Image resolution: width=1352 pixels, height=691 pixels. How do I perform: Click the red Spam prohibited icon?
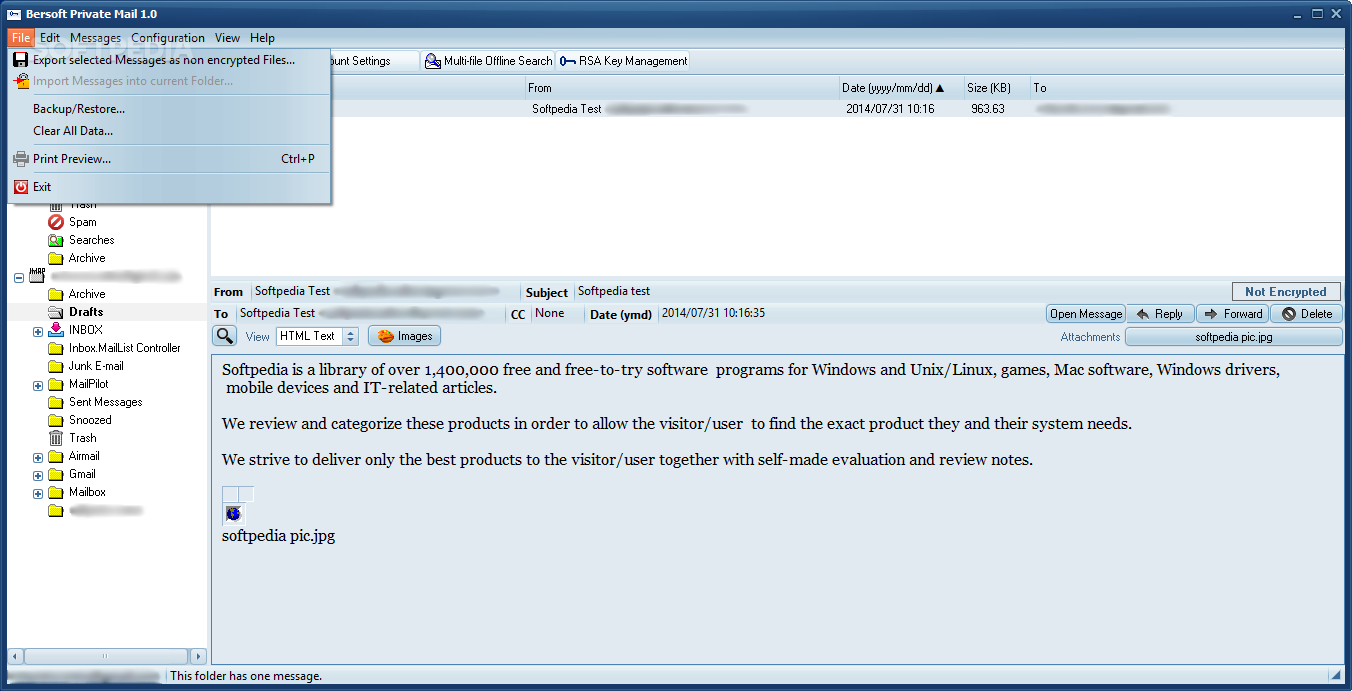click(56, 222)
